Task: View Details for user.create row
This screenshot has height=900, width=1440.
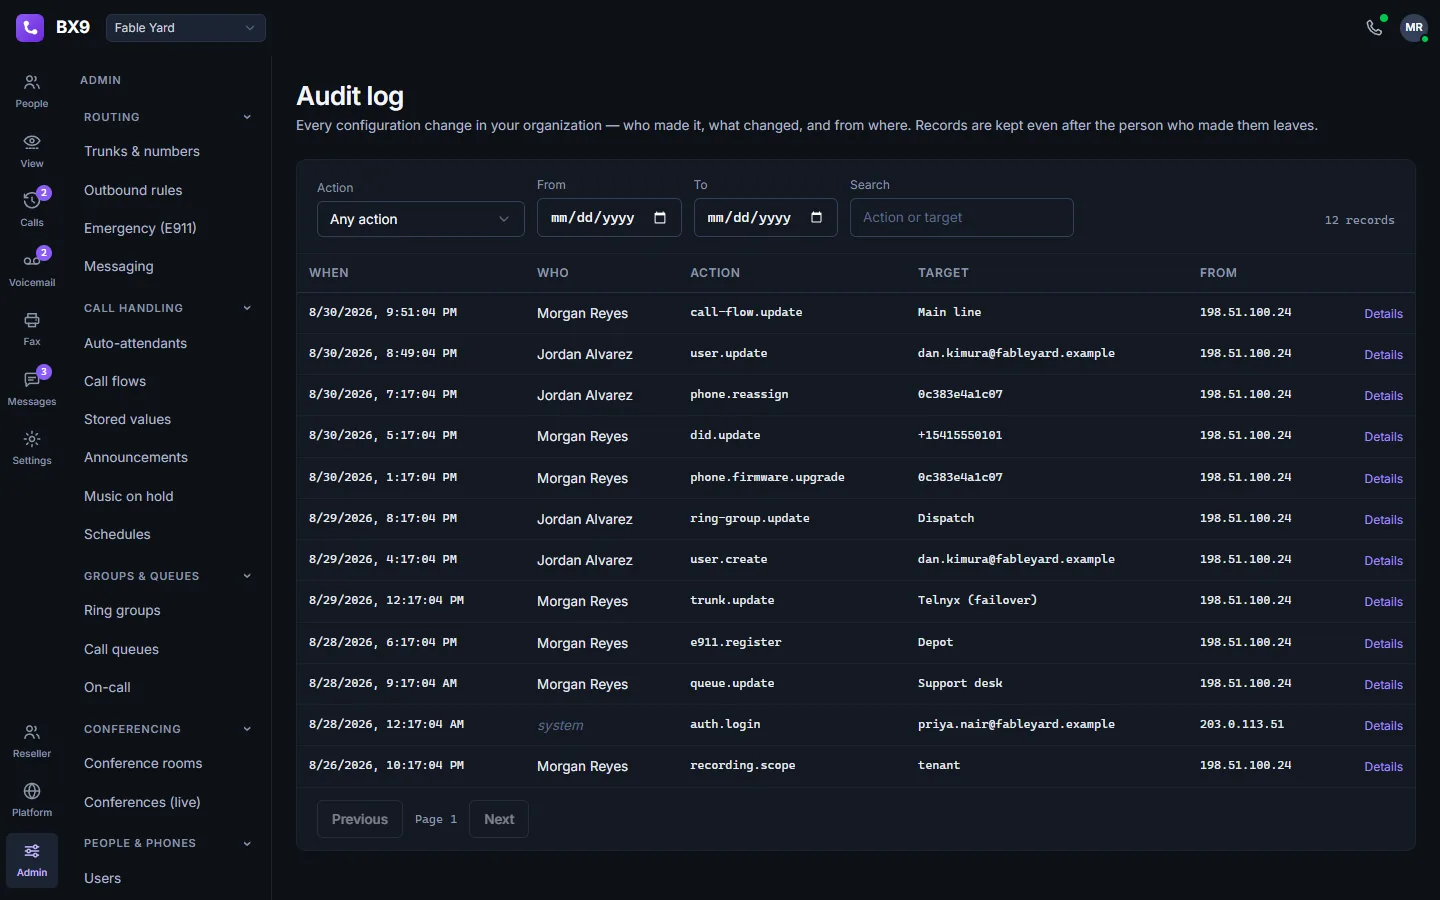Action: (x=1383, y=561)
